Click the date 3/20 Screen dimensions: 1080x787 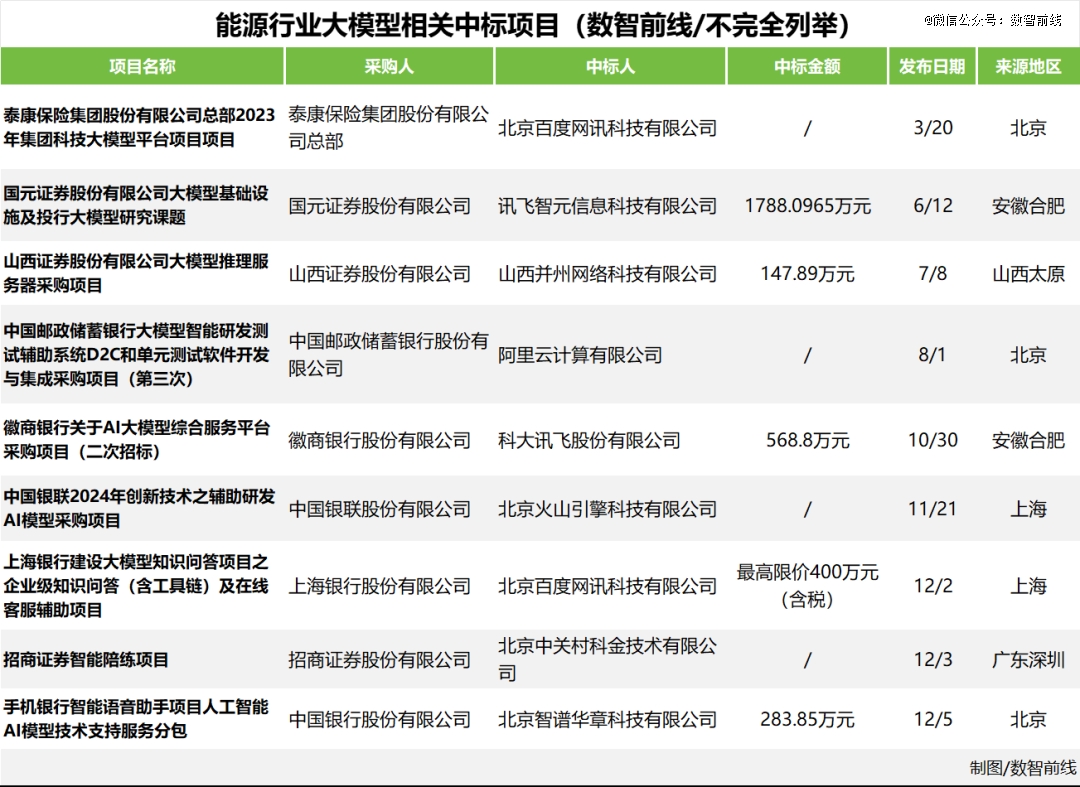933,128
